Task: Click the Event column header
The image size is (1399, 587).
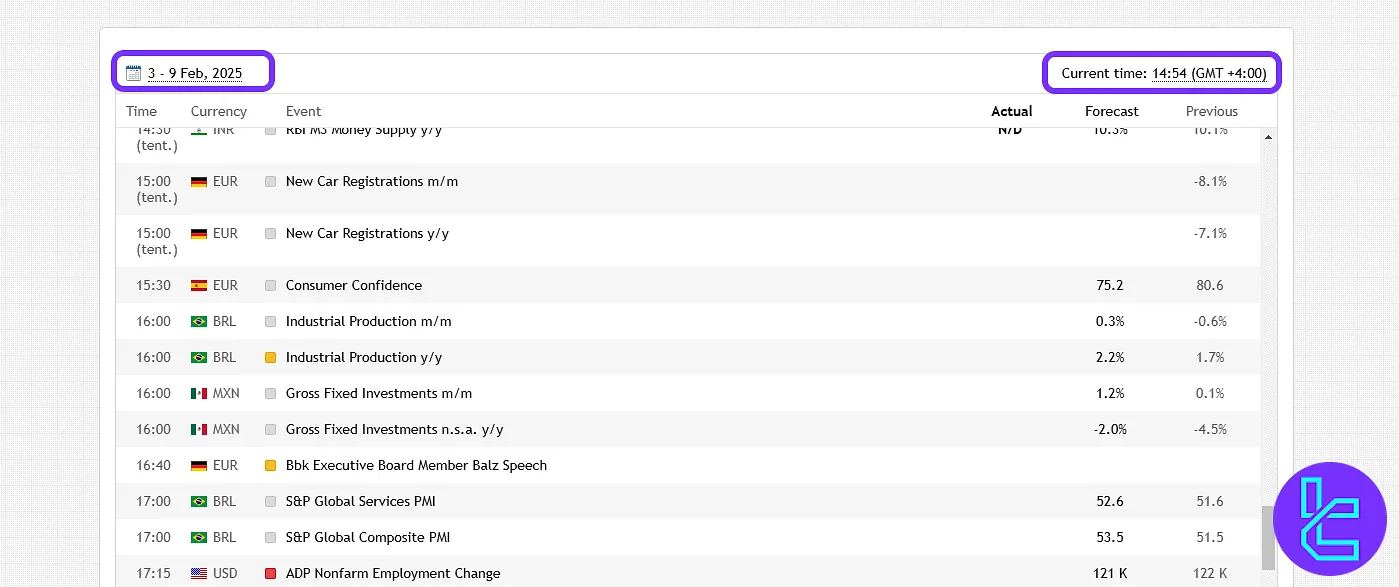Action: [304, 111]
